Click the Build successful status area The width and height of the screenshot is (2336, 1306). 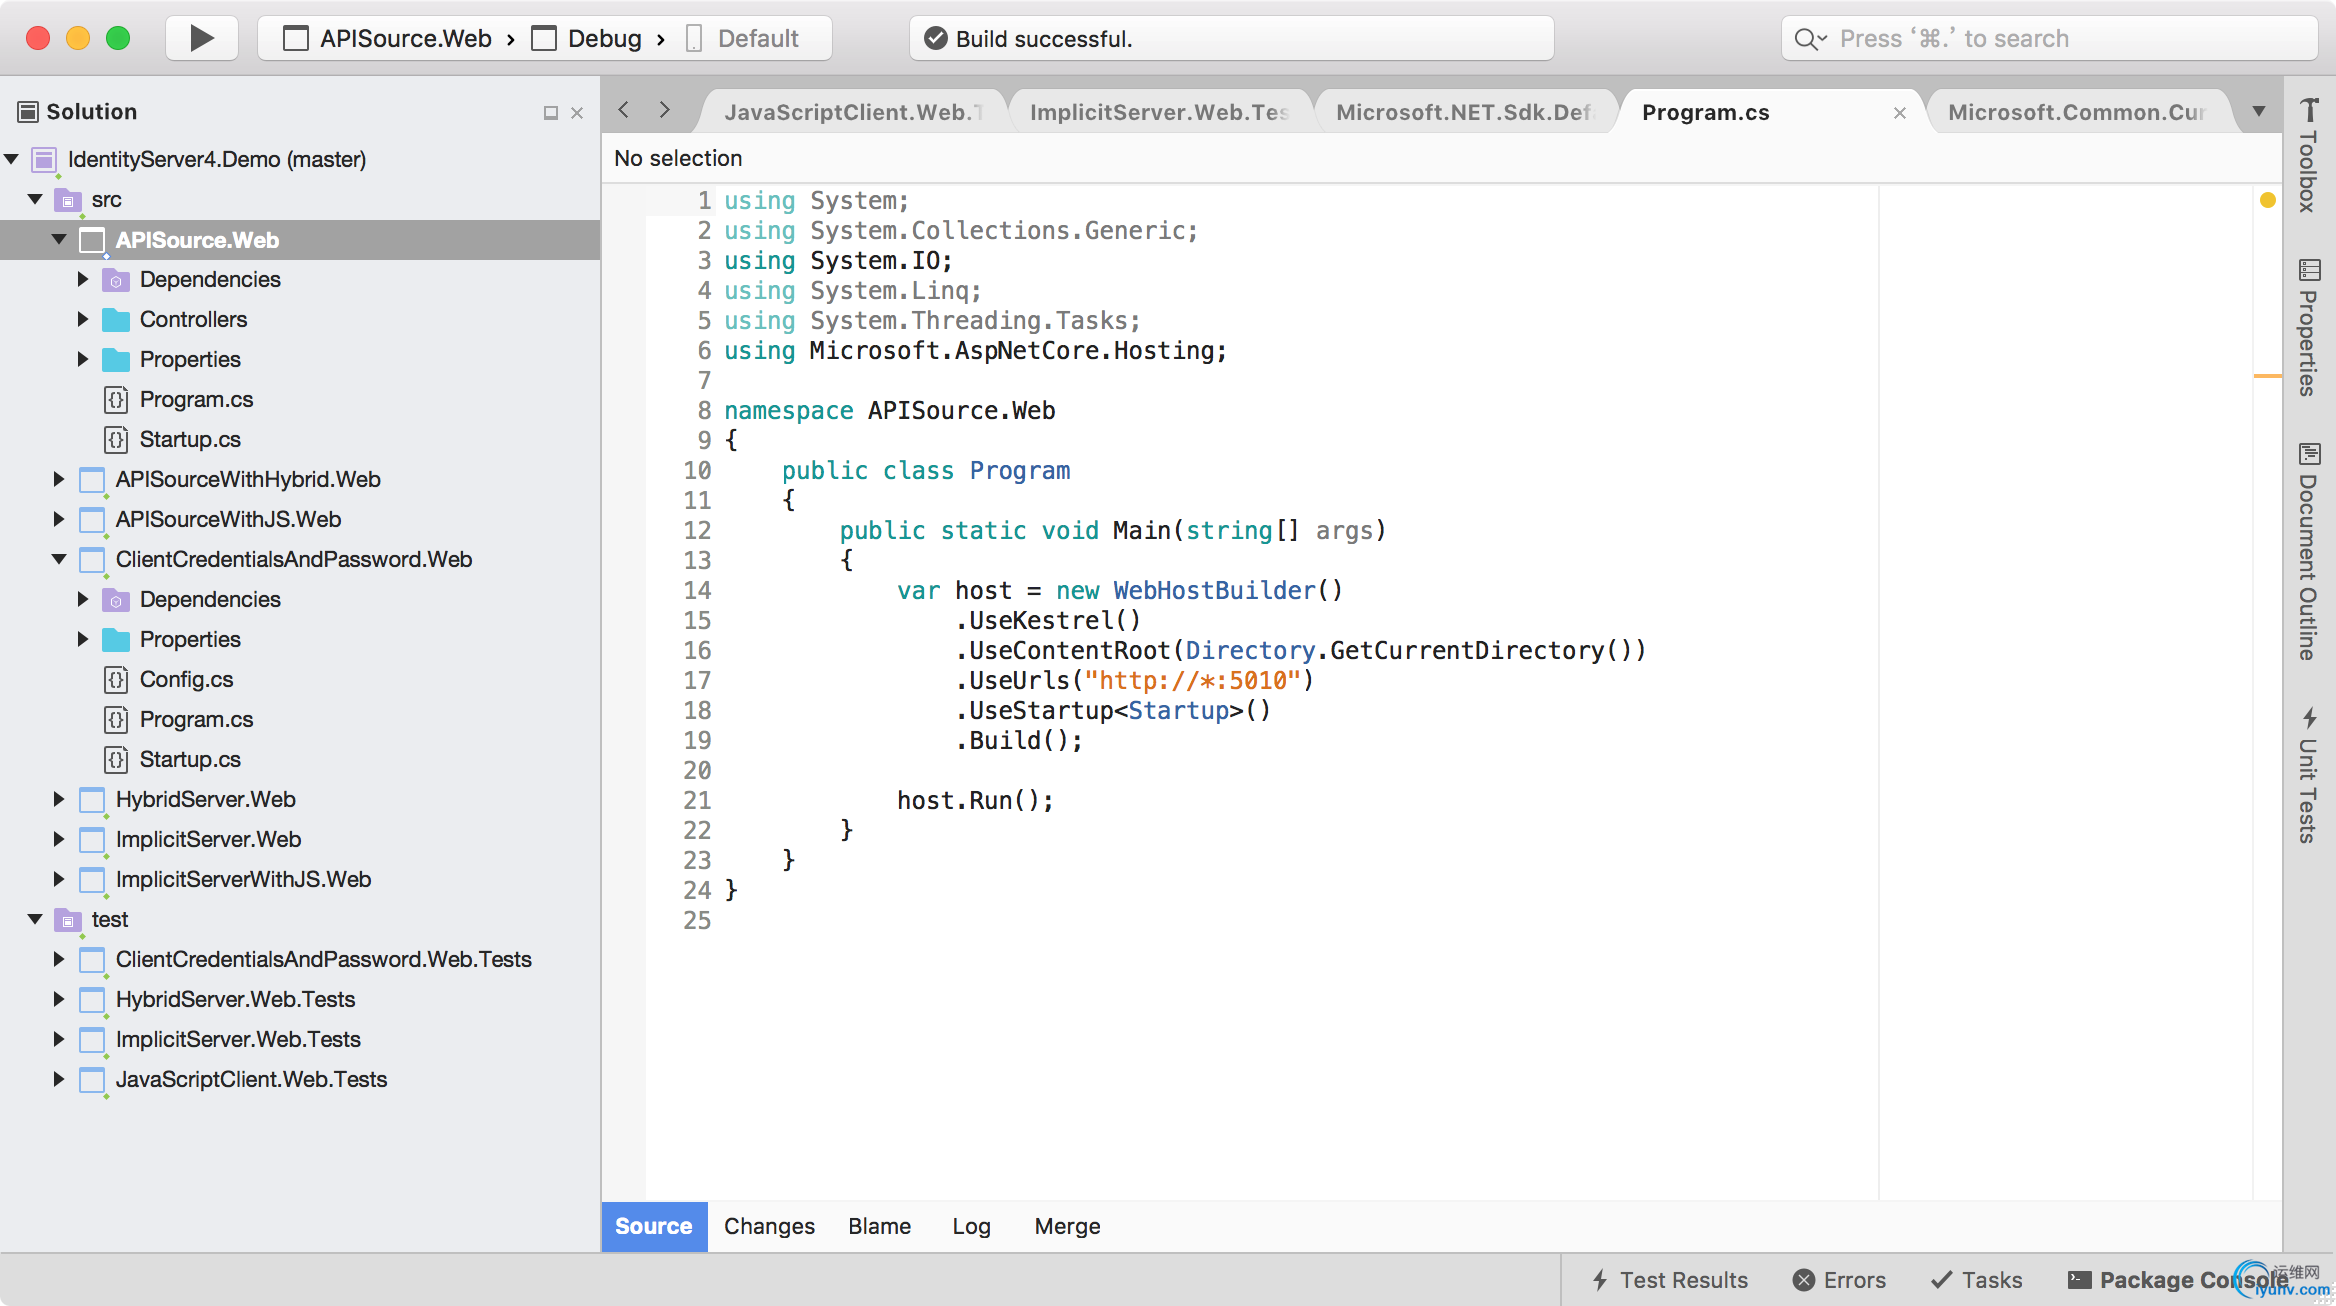tap(1231, 38)
